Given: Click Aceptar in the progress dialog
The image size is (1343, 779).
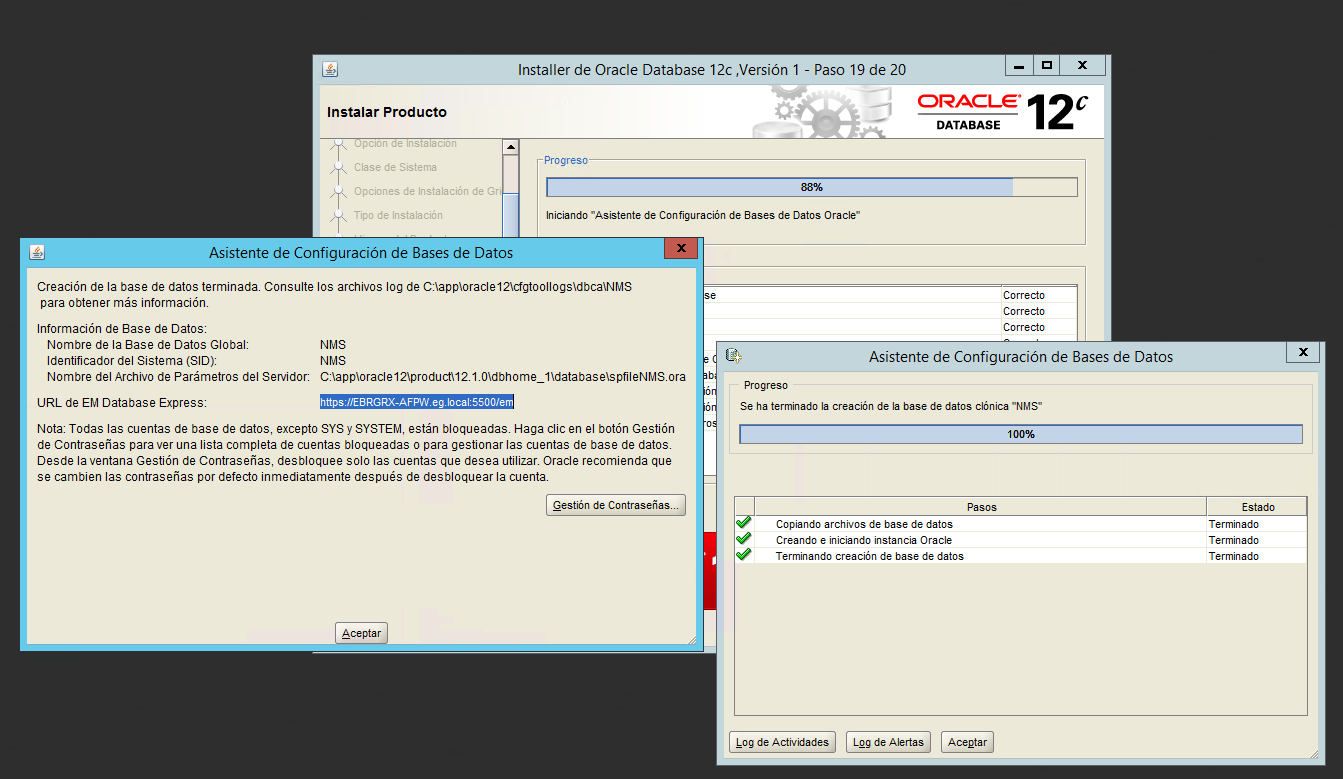Looking at the screenshot, I should pyautogui.click(x=967, y=742).
